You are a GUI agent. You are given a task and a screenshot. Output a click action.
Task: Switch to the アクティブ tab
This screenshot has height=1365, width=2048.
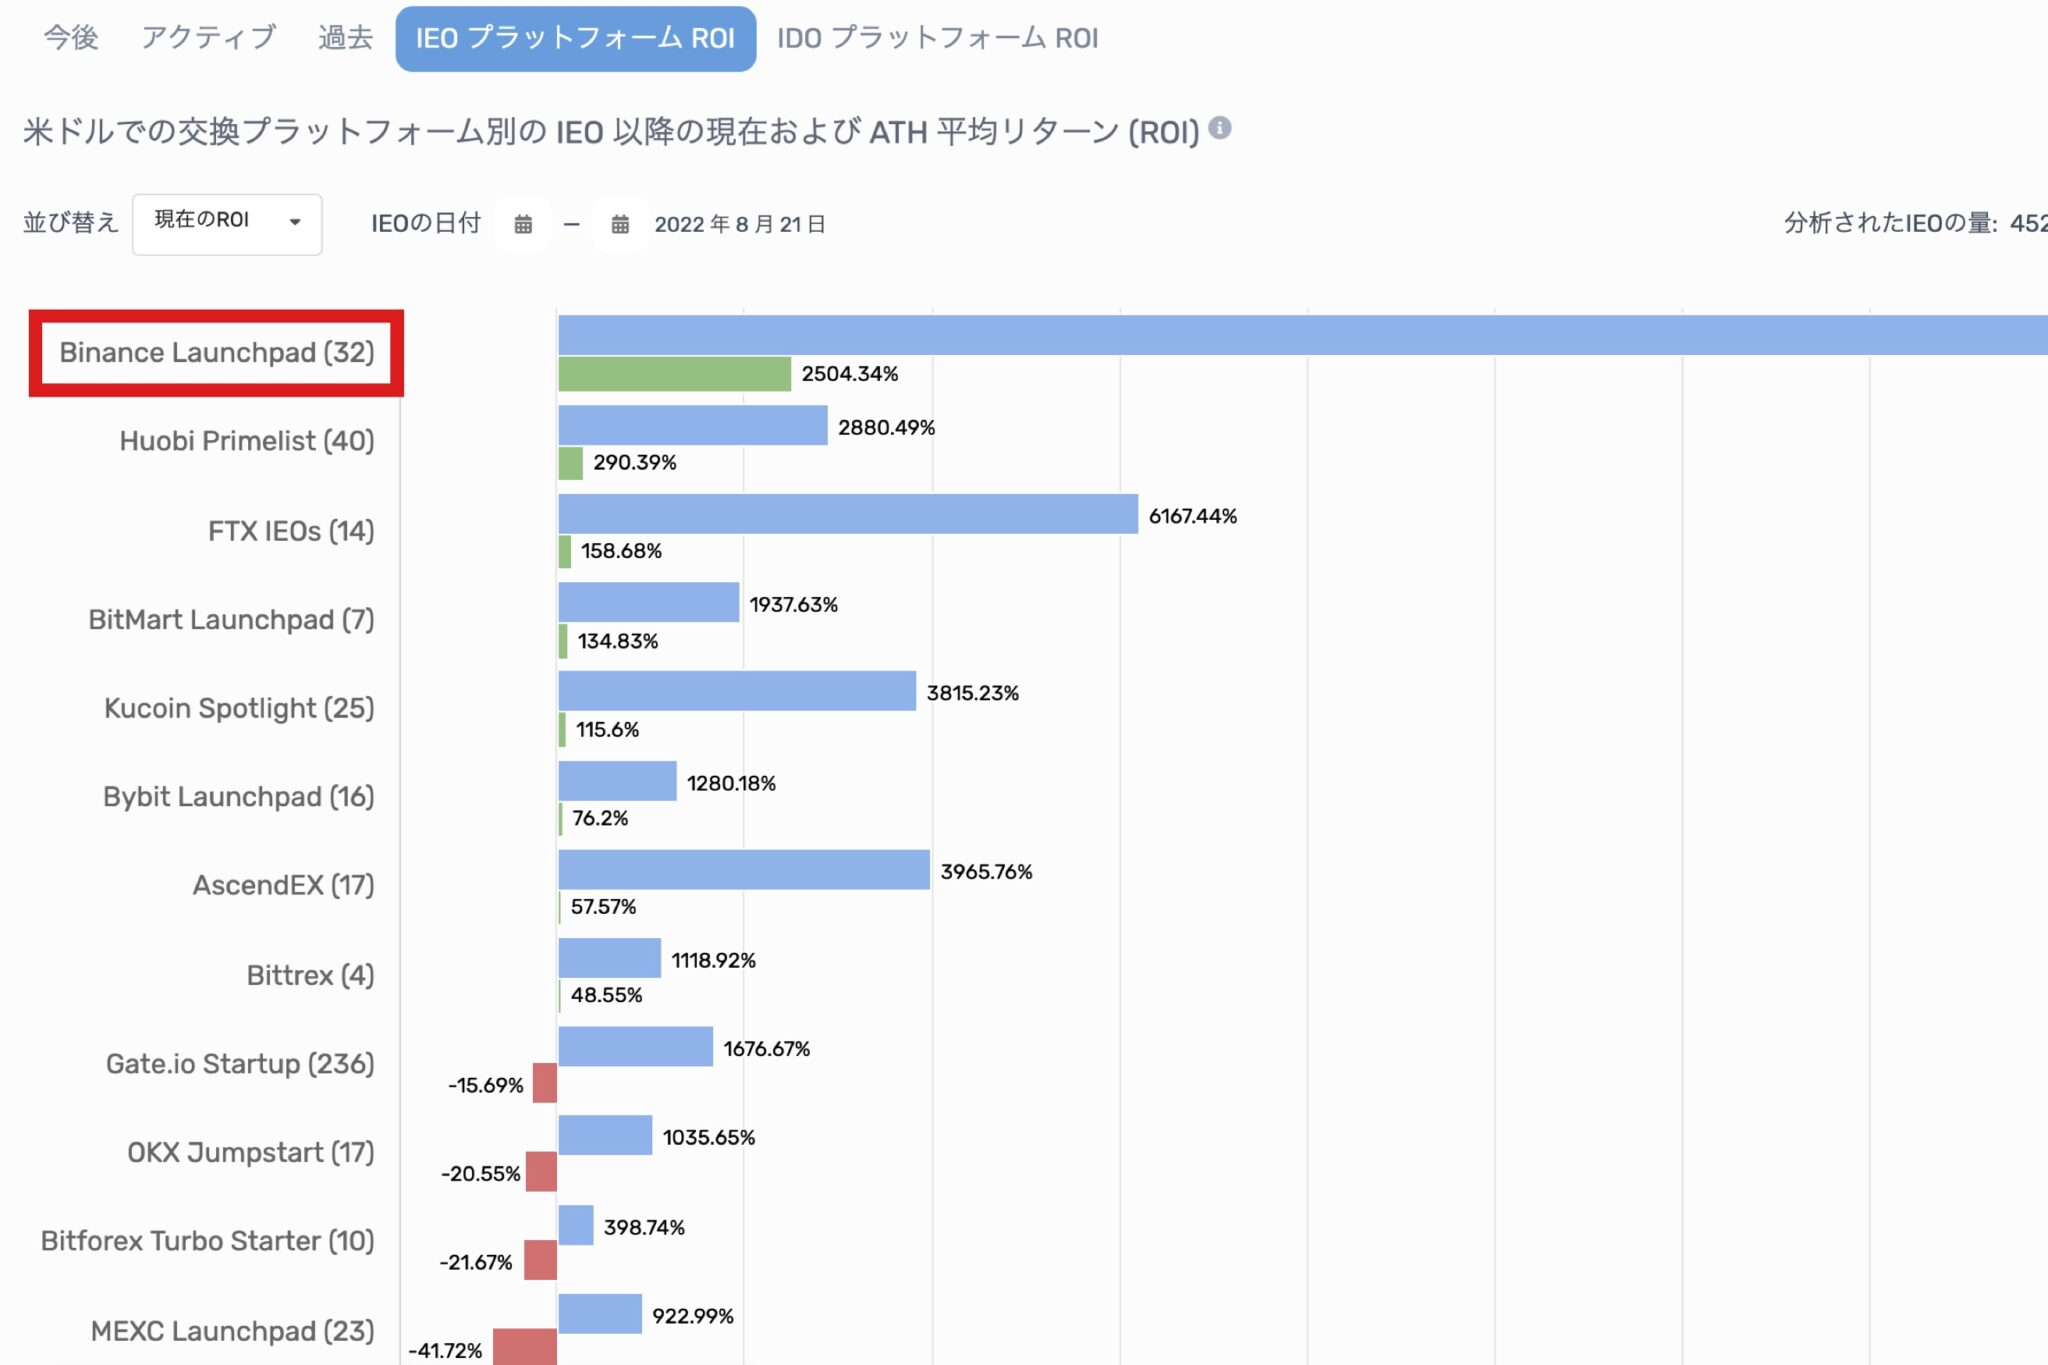[208, 38]
